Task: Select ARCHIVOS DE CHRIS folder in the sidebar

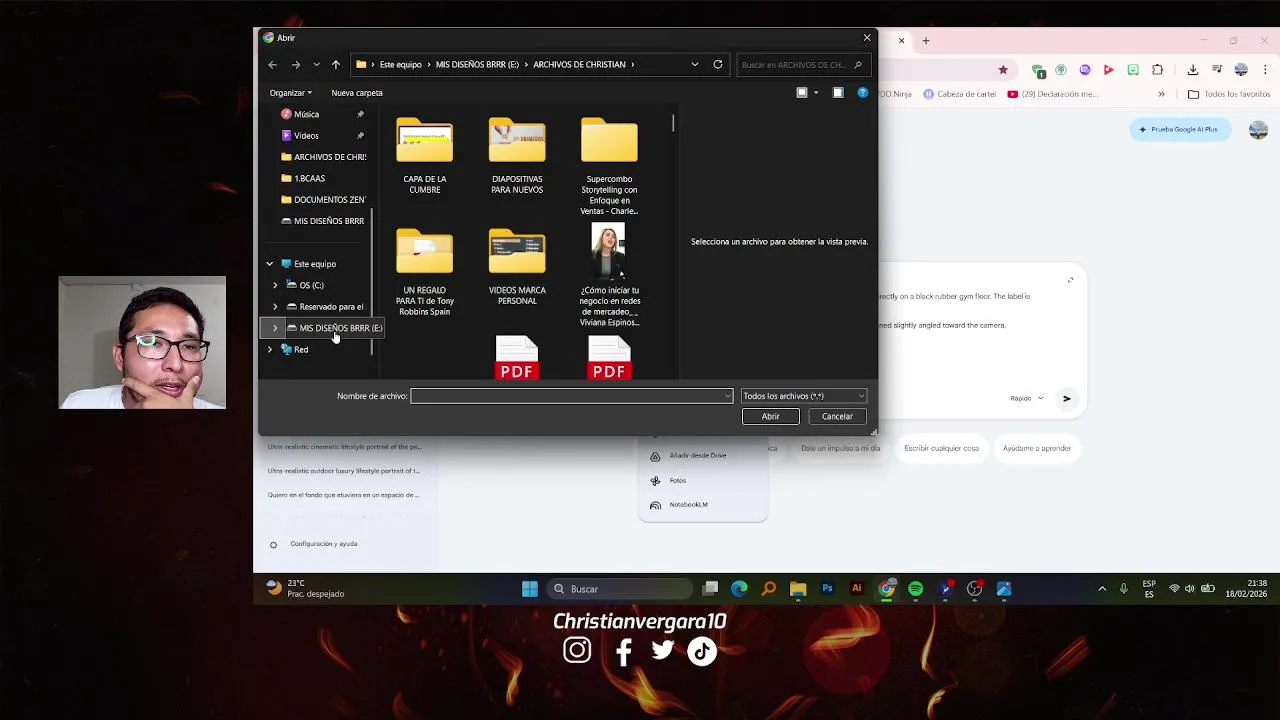Action: point(322,157)
